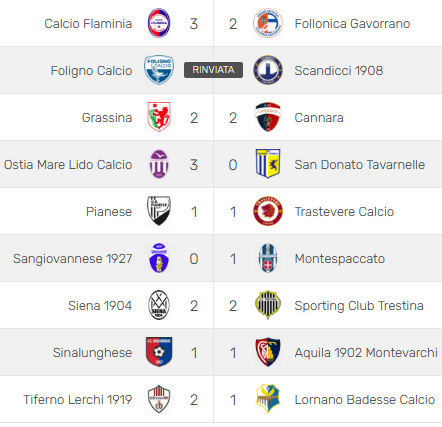The image size is (442, 427).
Task: Select the Montespaccato team crest
Action: 268,258
